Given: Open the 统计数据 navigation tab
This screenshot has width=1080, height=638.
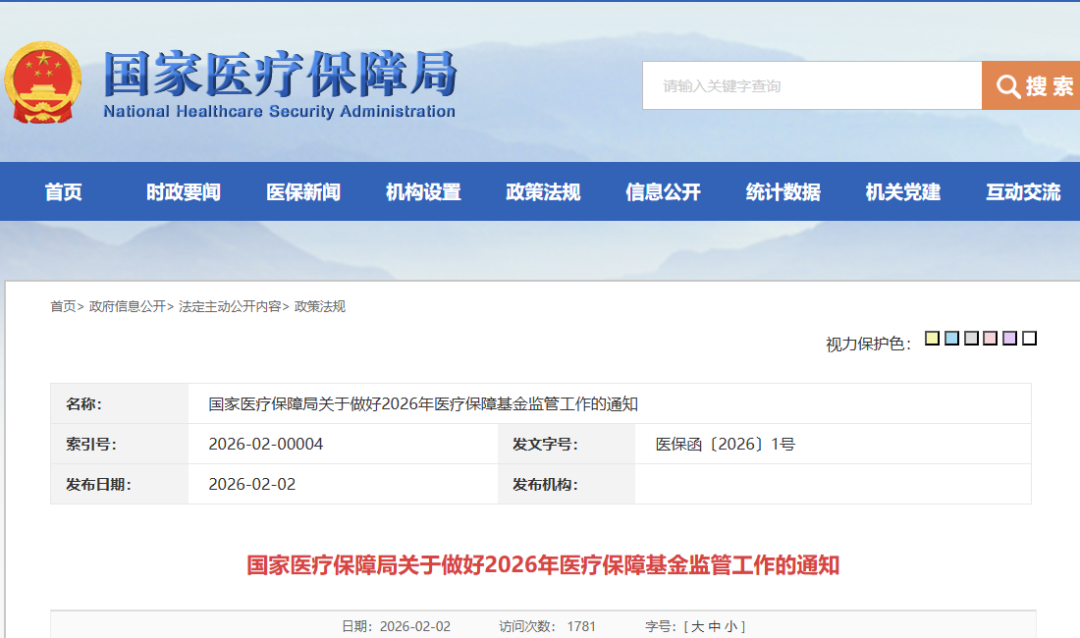Looking at the screenshot, I should (x=783, y=192).
